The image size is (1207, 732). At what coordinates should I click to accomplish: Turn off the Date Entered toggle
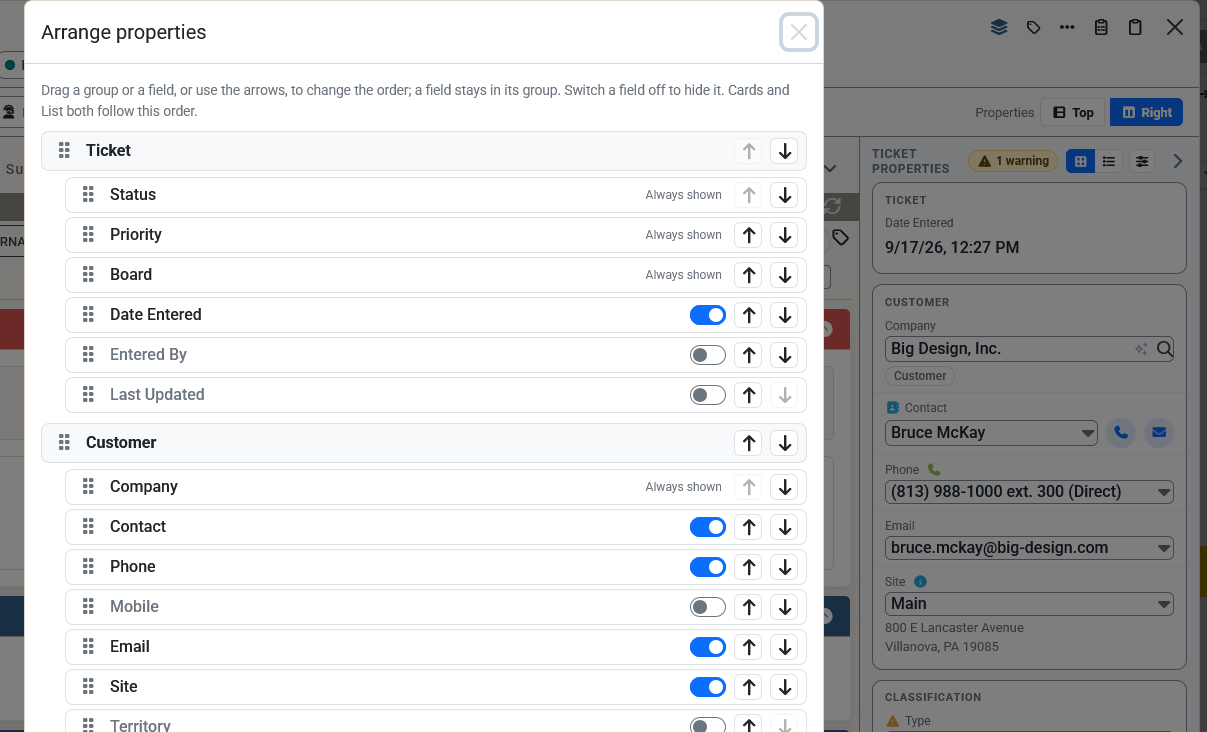708,315
